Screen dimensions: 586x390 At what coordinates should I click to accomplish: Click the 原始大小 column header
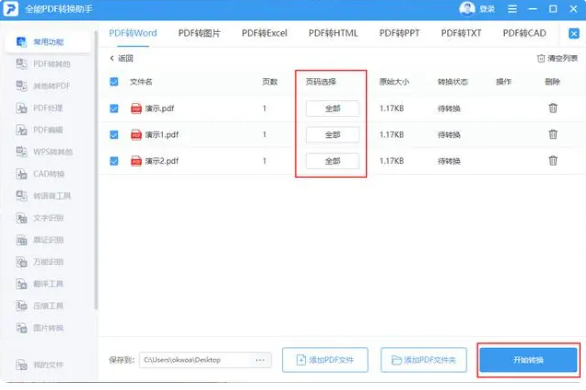tap(394, 82)
